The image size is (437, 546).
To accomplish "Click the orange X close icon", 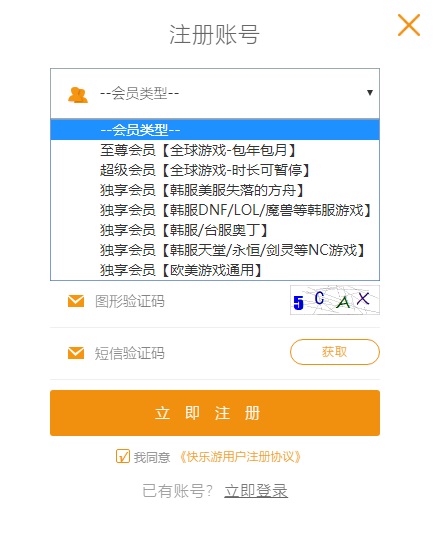I will pyautogui.click(x=409, y=25).
